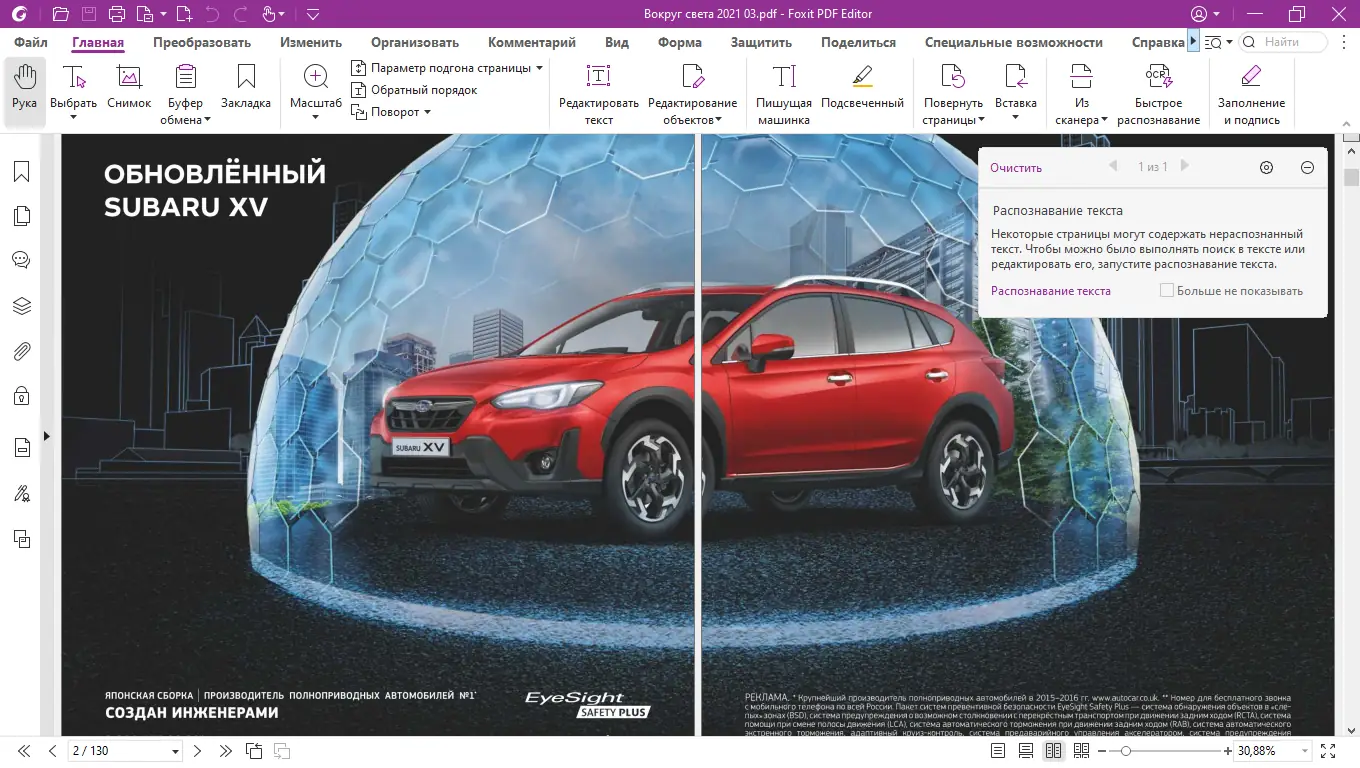1360x768 pixels.
Task: Open the Комментарий tab
Action: coord(532,42)
